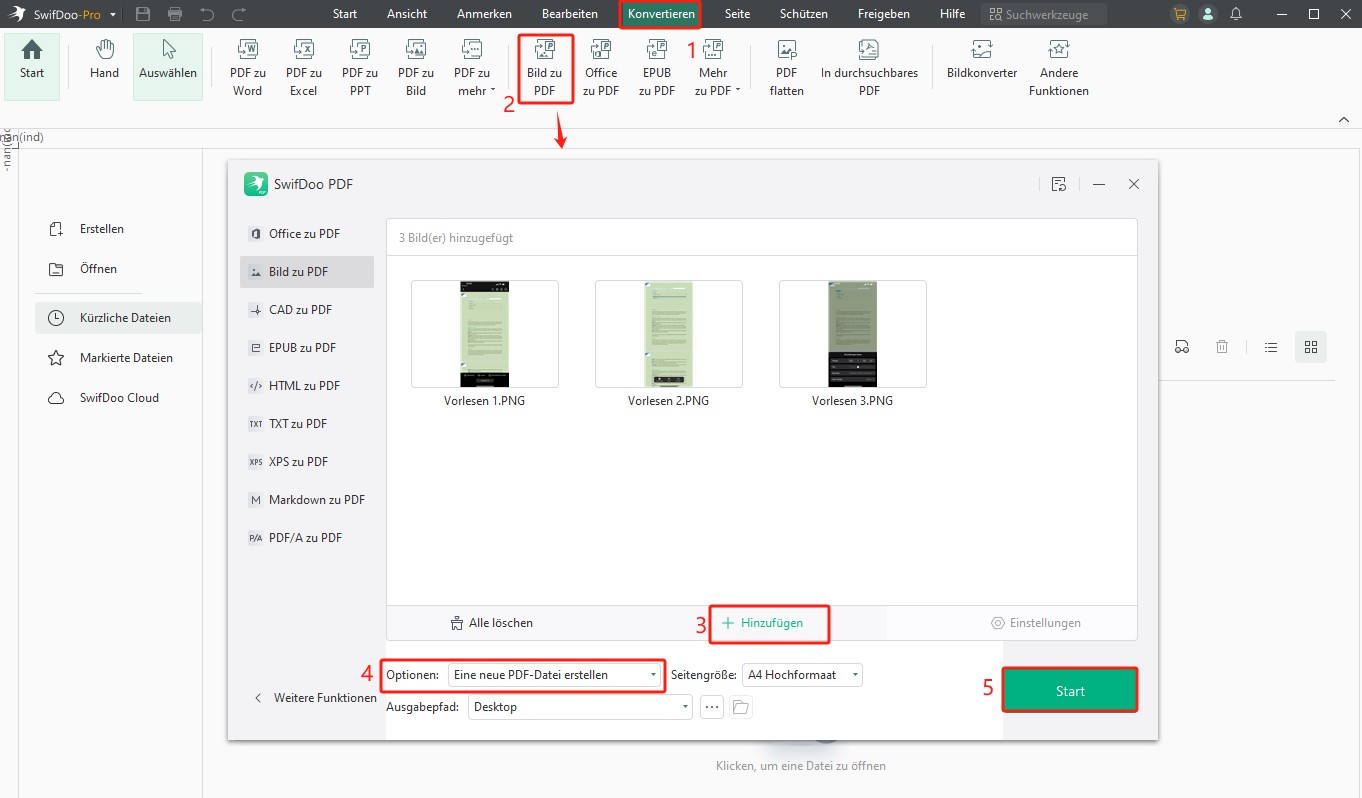Viewport: 1362px width, 798px height.
Task: Open the Bildkonverter tool
Action: (x=982, y=62)
